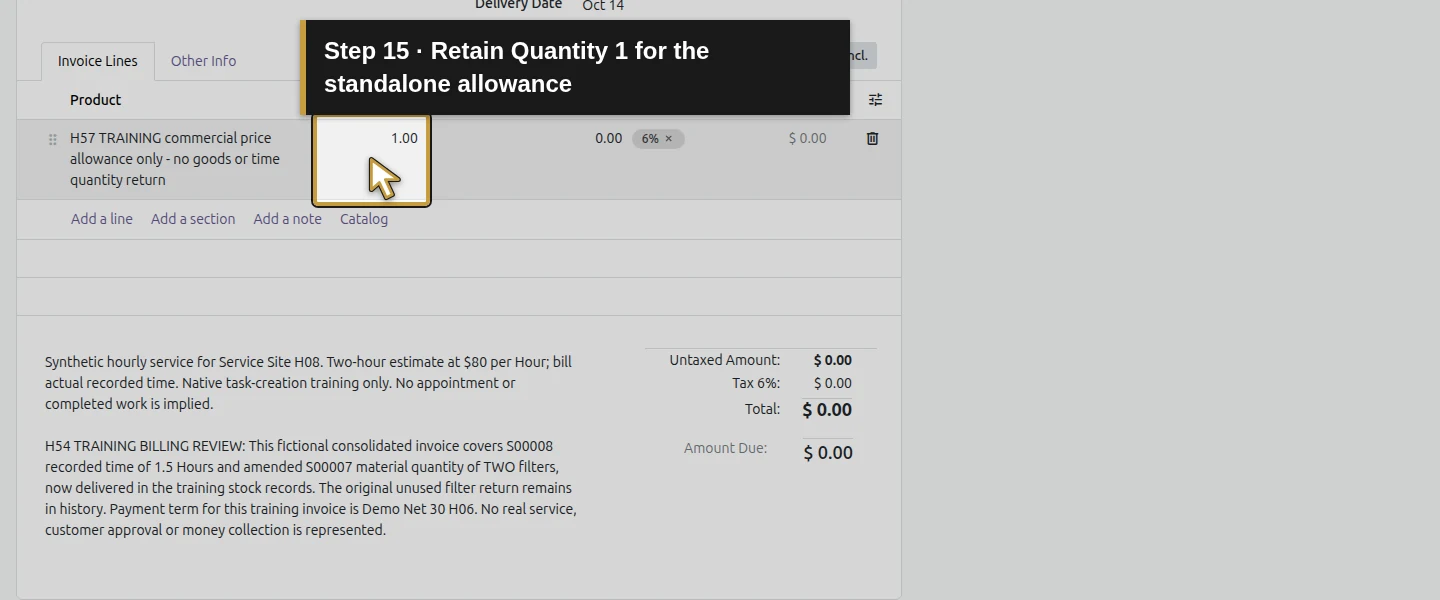
Task: Open column settings adjust icon
Action: 875,100
